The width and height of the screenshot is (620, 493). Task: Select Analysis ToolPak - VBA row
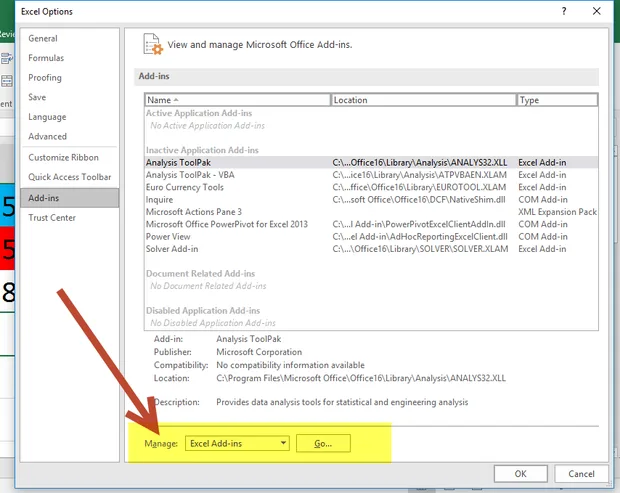pos(371,175)
